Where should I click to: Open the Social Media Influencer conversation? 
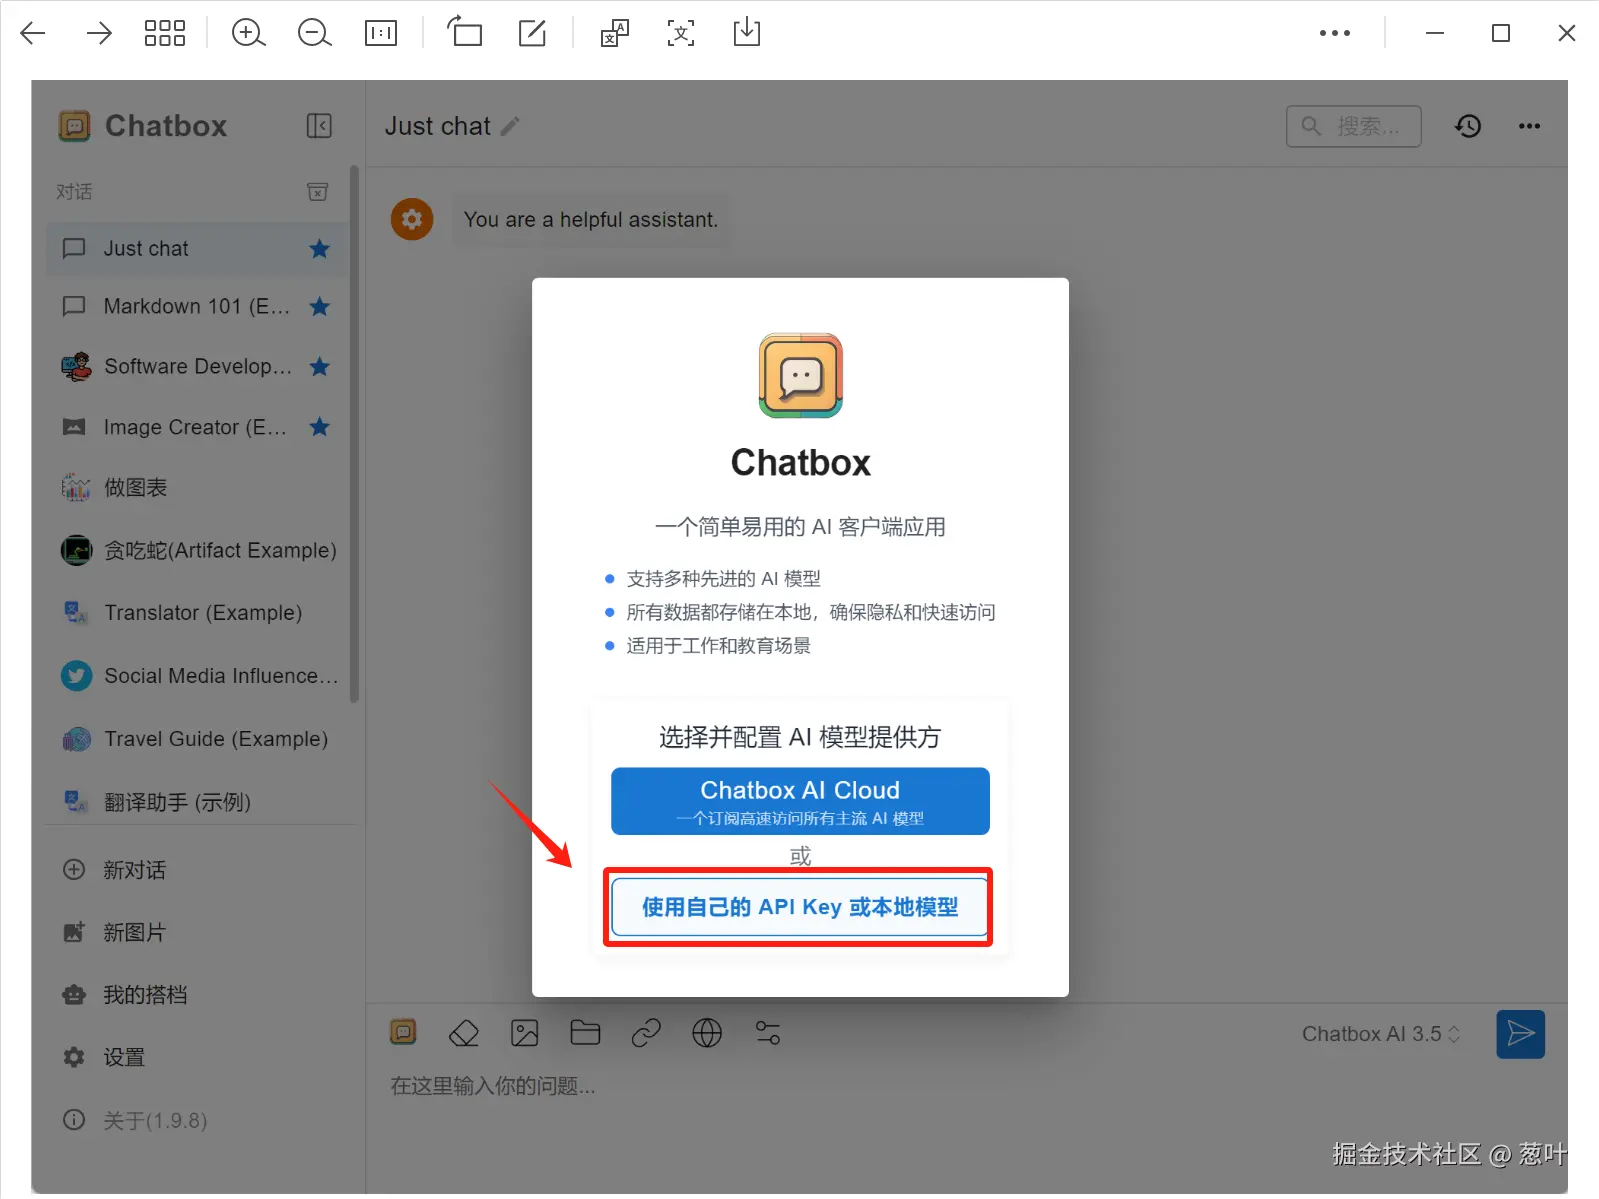tap(197, 676)
